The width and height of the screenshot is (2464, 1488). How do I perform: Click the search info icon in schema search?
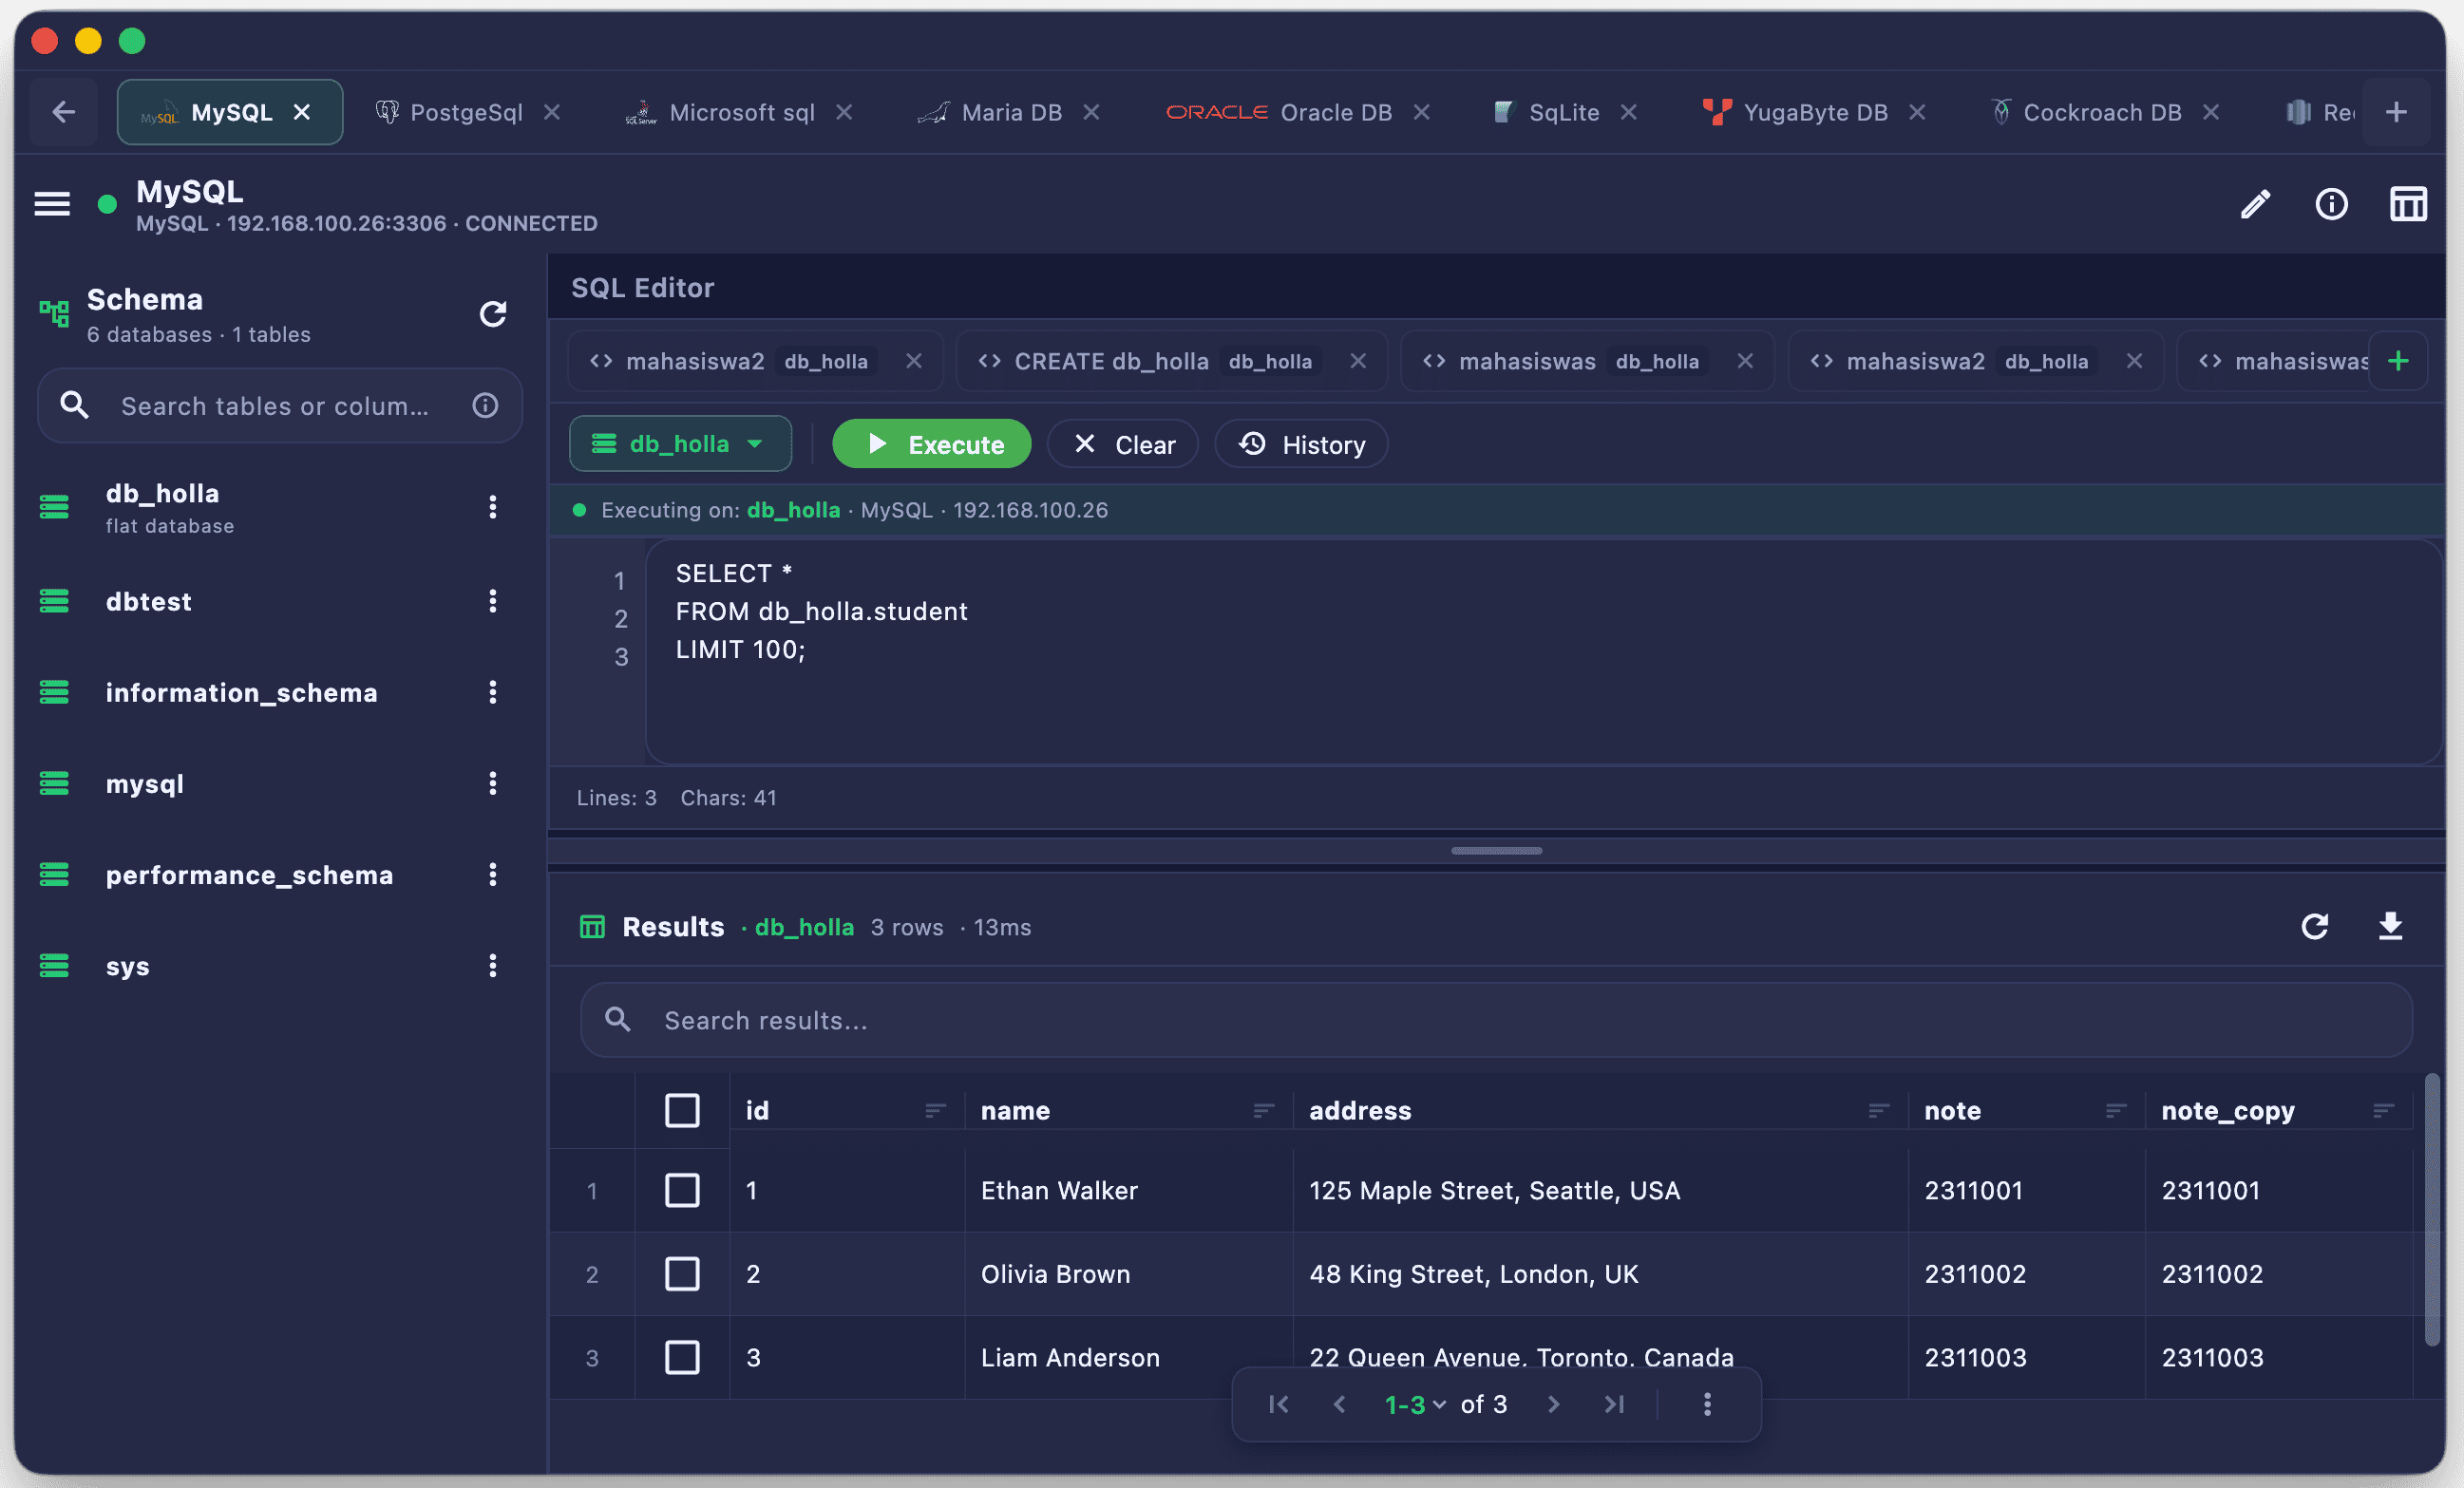pyautogui.click(x=485, y=405)
